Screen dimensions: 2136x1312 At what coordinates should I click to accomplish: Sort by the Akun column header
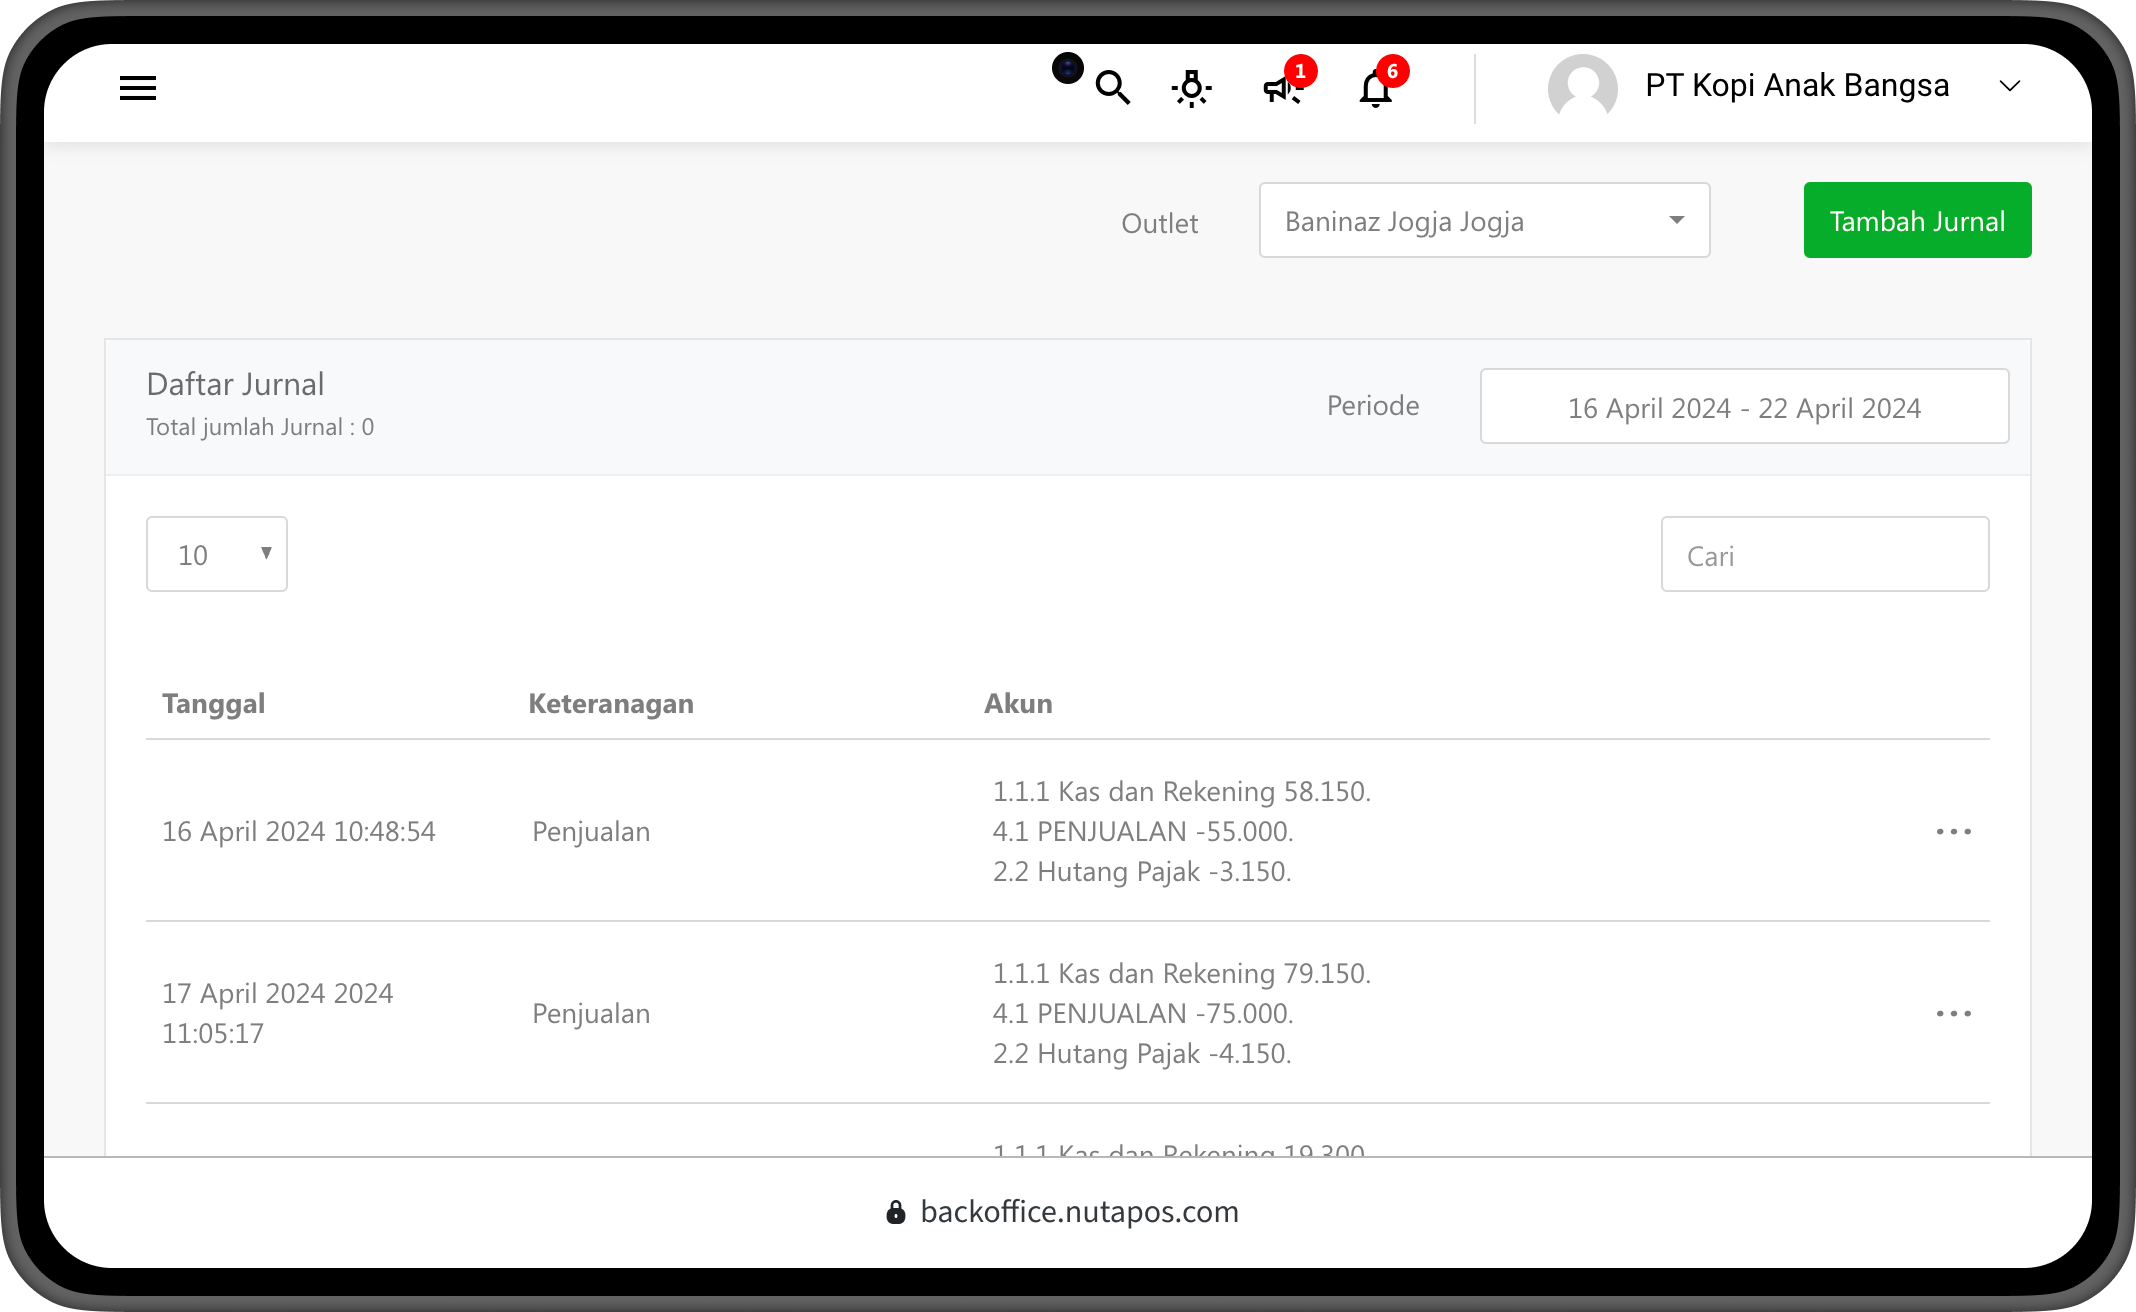pos(1018,703)
